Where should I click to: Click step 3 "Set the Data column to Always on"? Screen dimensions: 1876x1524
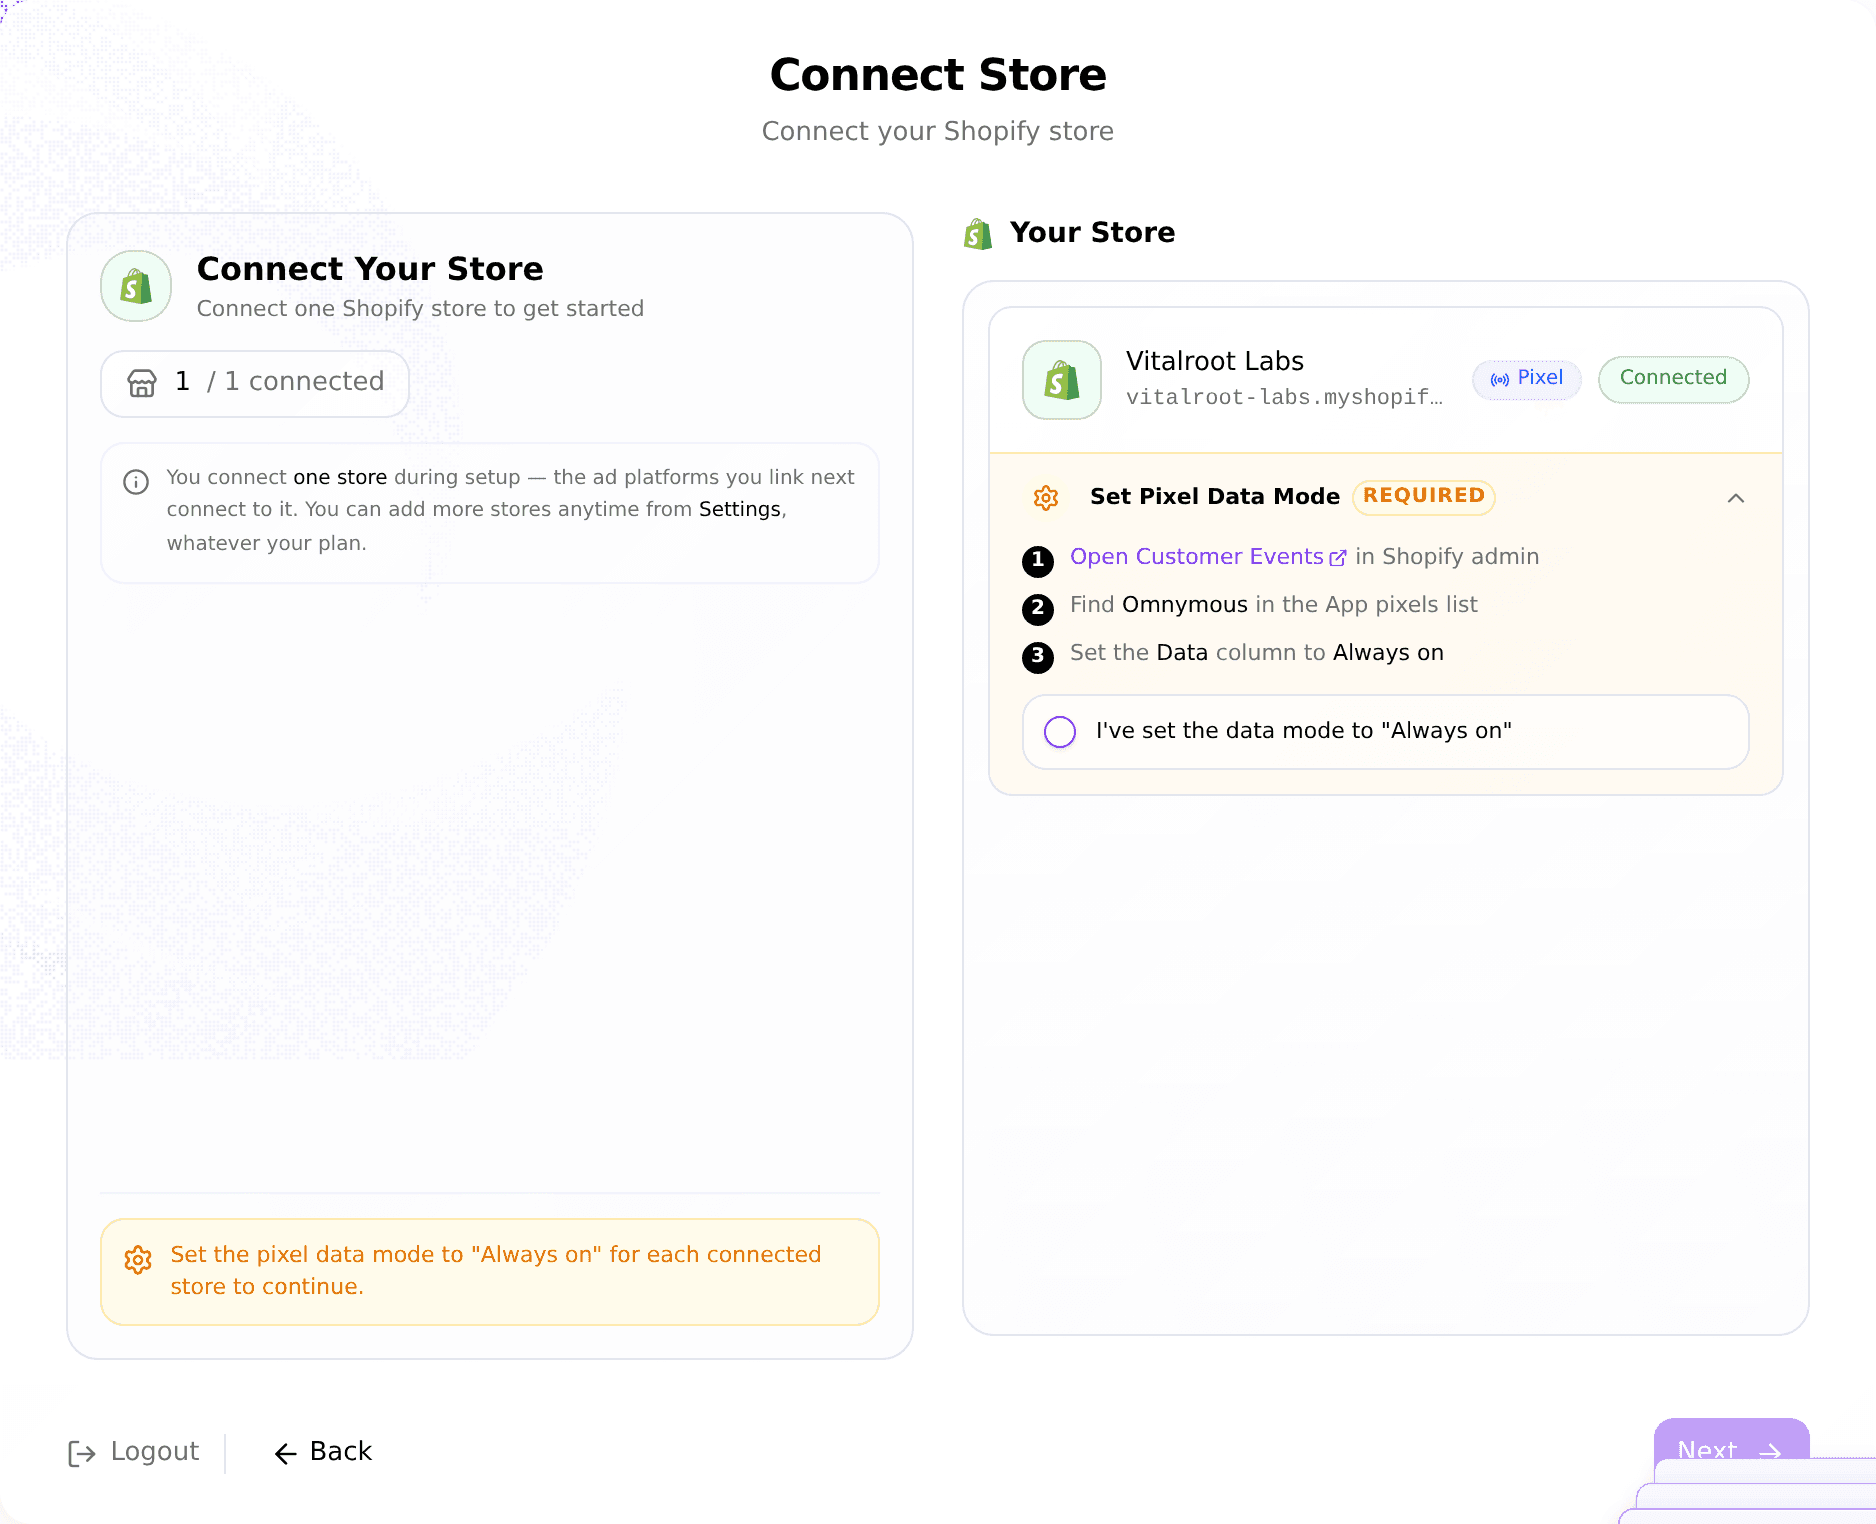(1256, 653)
